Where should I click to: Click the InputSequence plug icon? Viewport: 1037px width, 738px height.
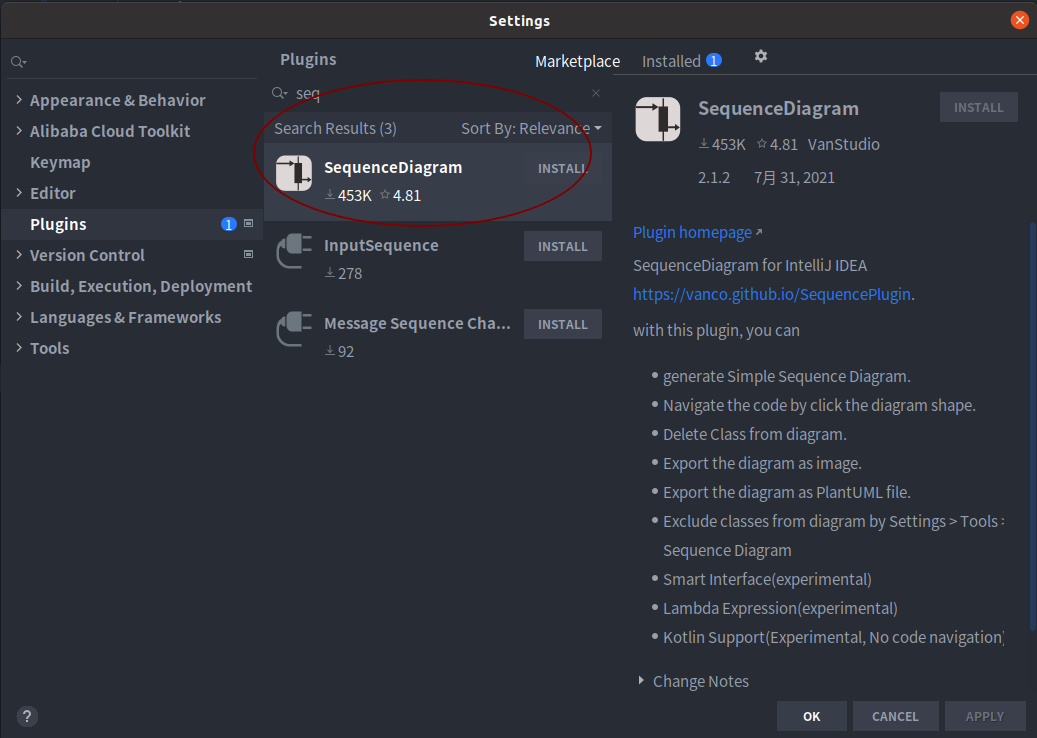click(x=294, y=251)
